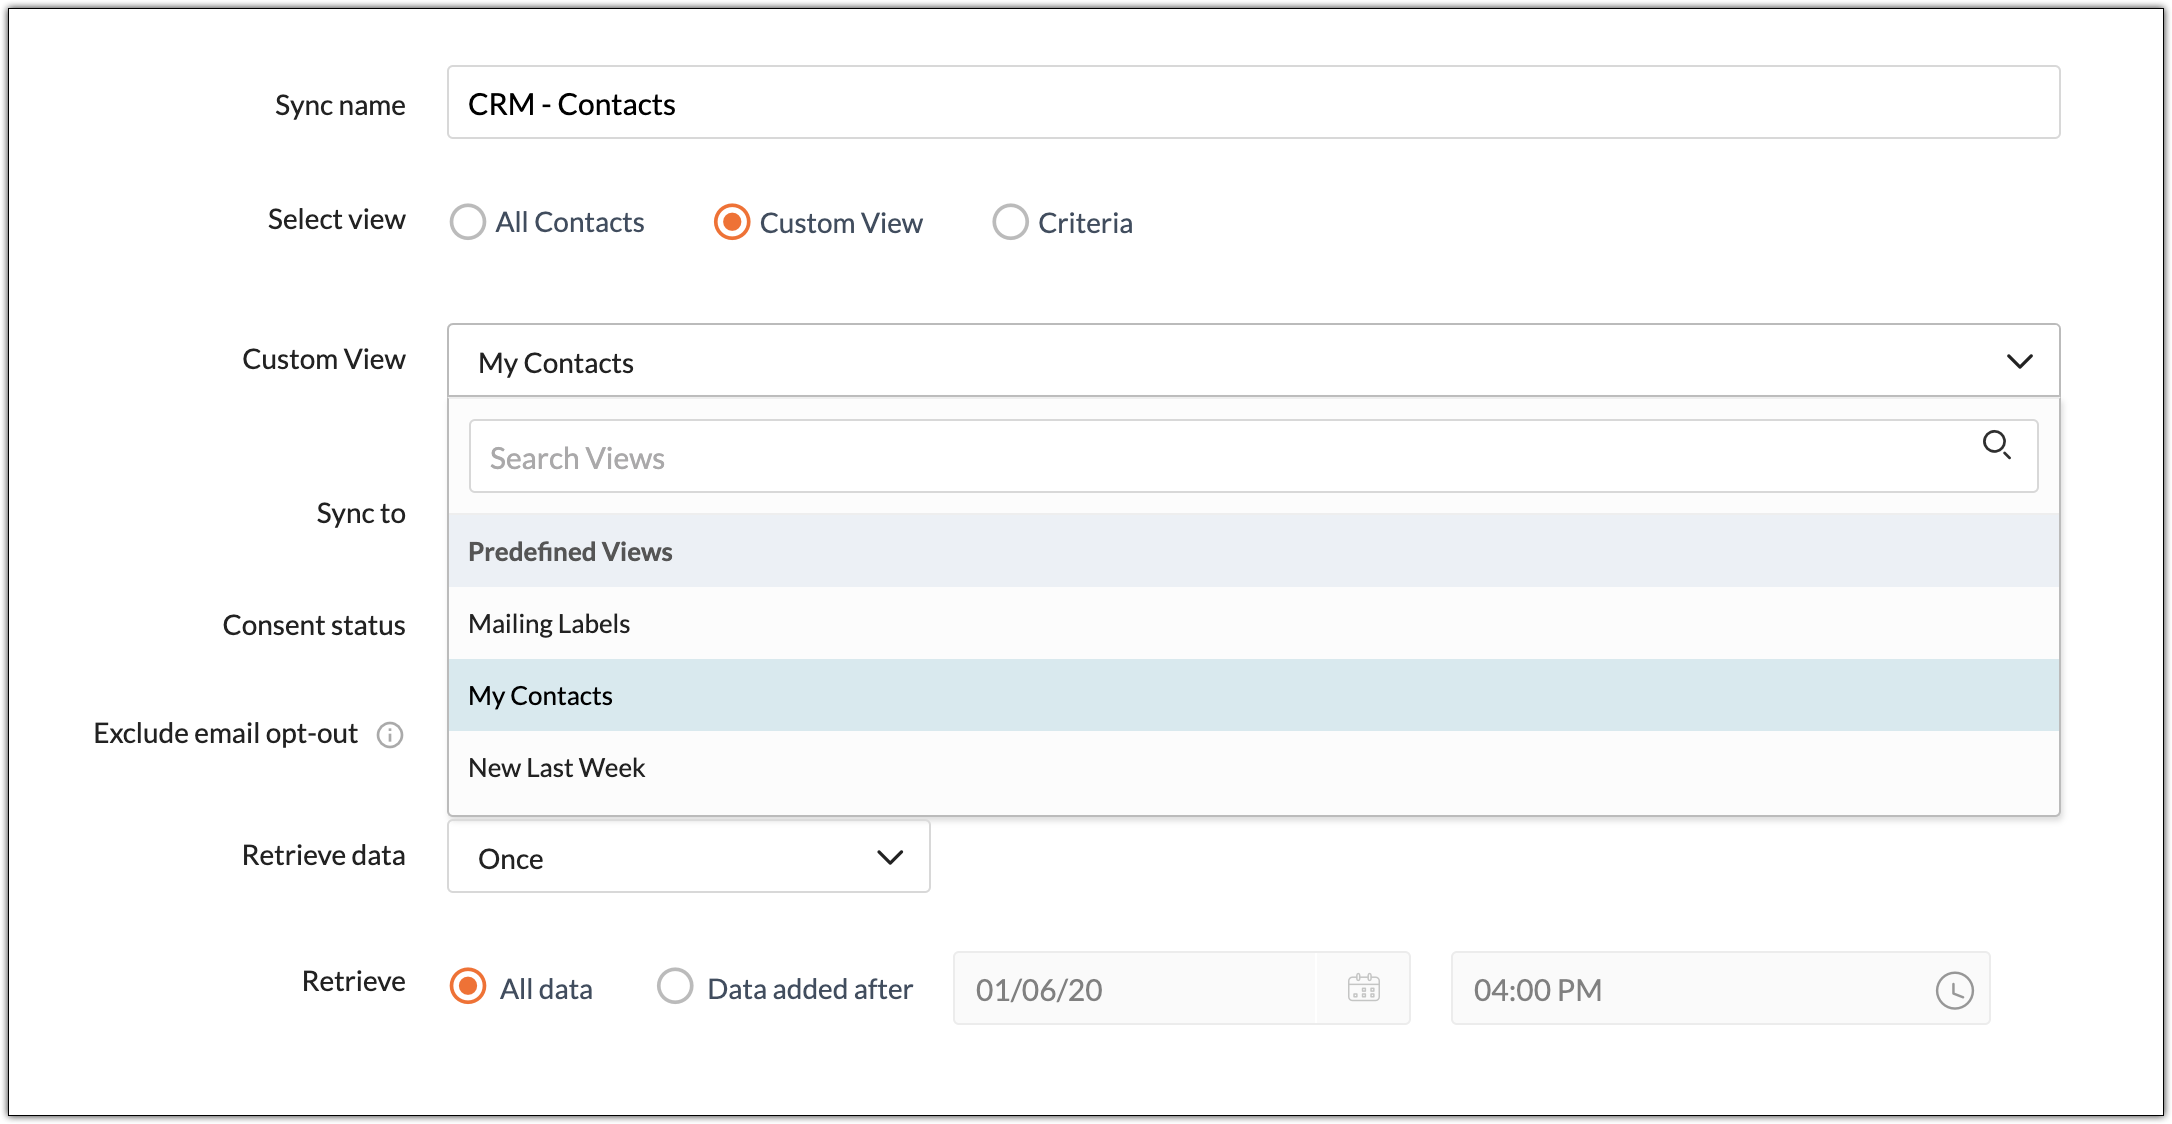Select Data added after option
The image size is (2172, 1124).
(675, 987)
